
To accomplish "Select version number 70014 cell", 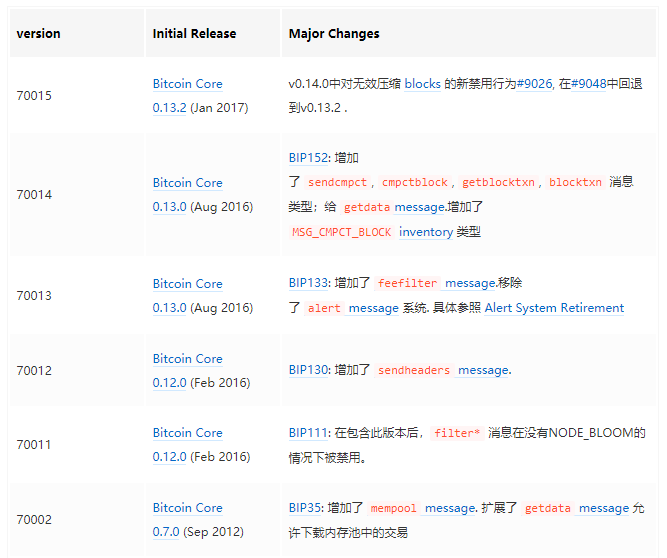I will pyautogui.click(x=77, y=195).
